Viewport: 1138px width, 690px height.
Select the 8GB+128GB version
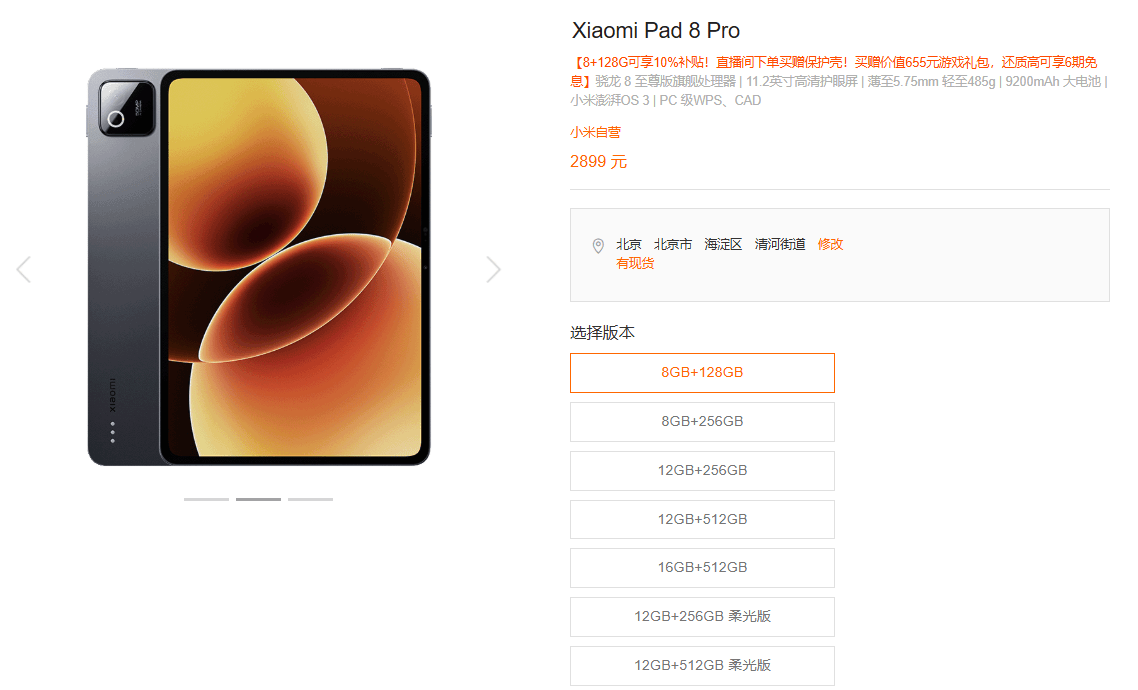click(x=702, y=373)
